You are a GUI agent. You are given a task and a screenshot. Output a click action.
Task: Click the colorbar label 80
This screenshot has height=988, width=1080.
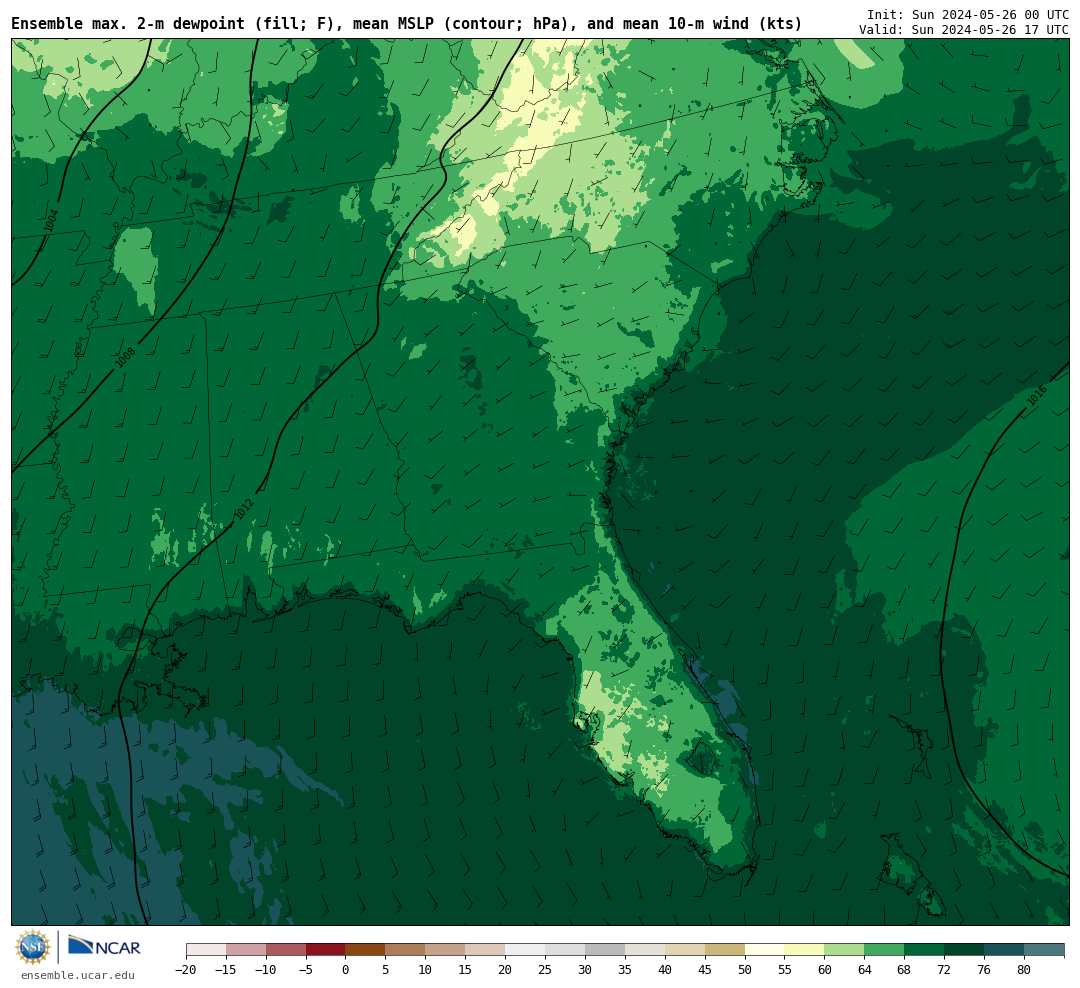(x=1024, y=969)
